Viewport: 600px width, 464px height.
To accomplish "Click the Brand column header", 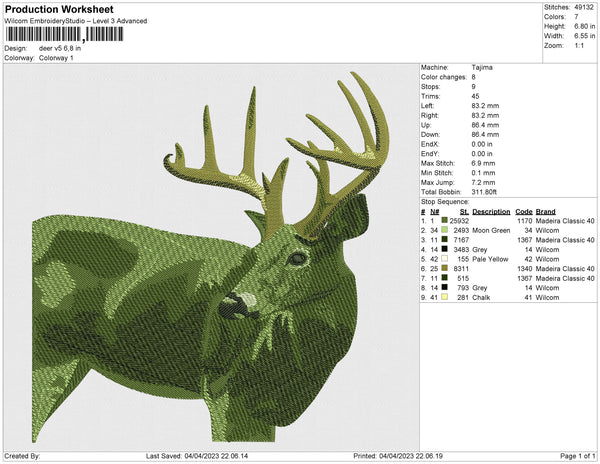I will (548, 212).
